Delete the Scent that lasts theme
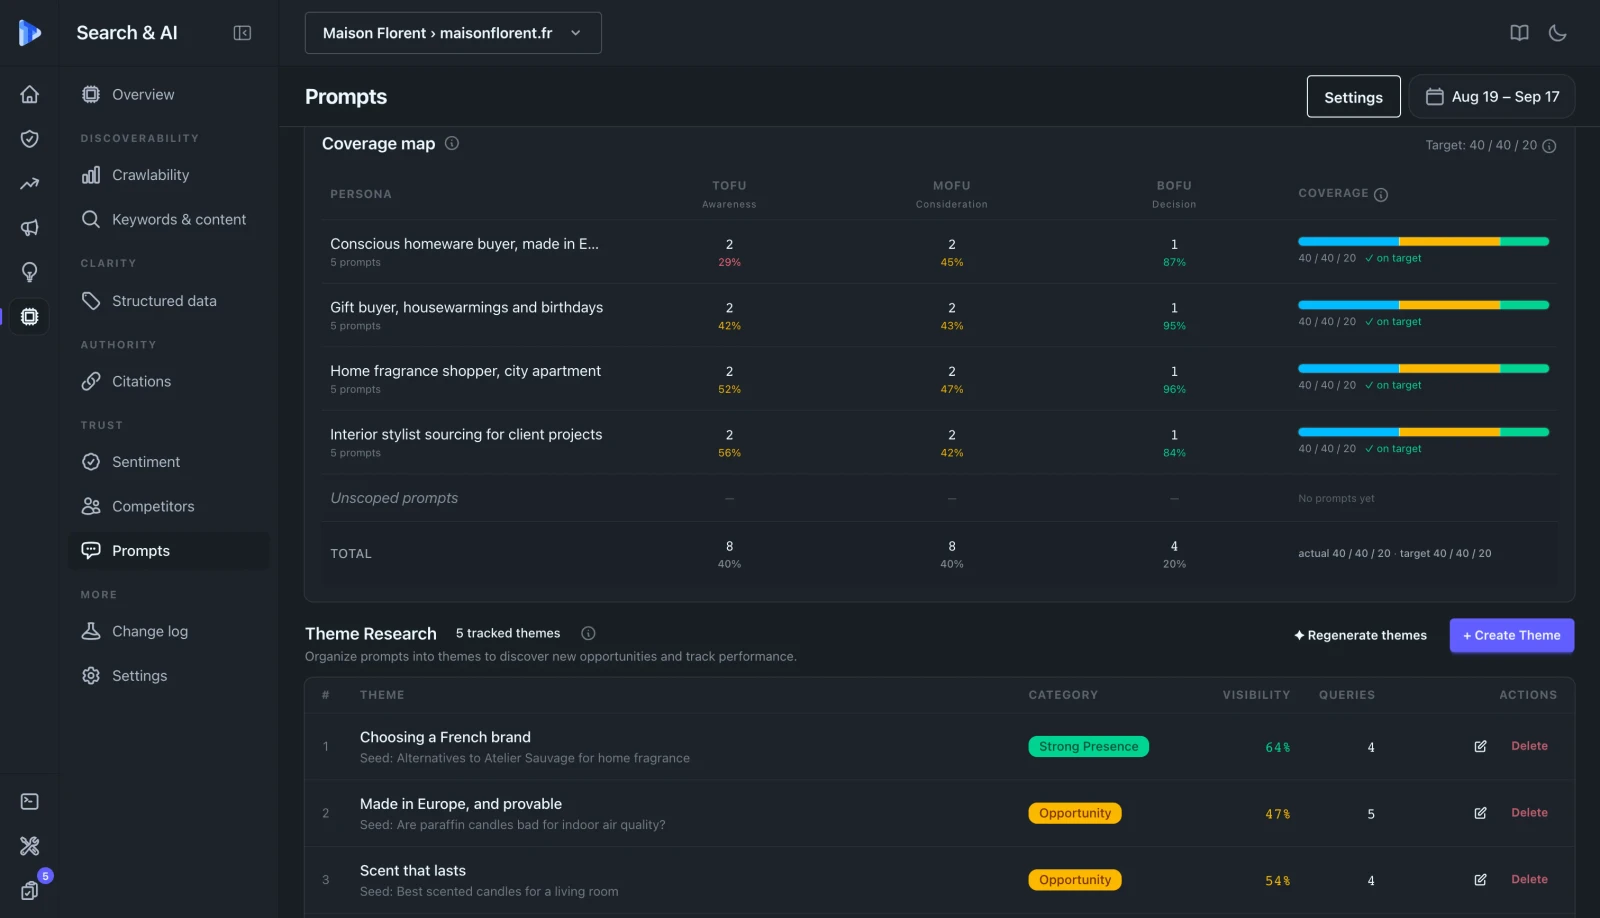This screenshot has height=918, width=1600. click(1529, 879)
